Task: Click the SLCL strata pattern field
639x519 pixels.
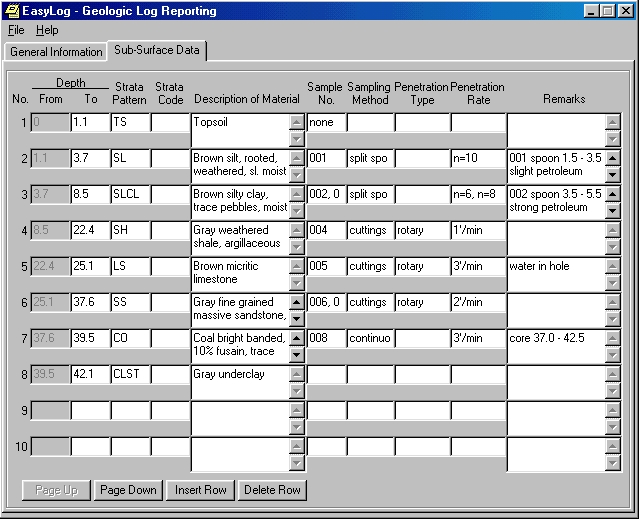Action: pos(130,194)
